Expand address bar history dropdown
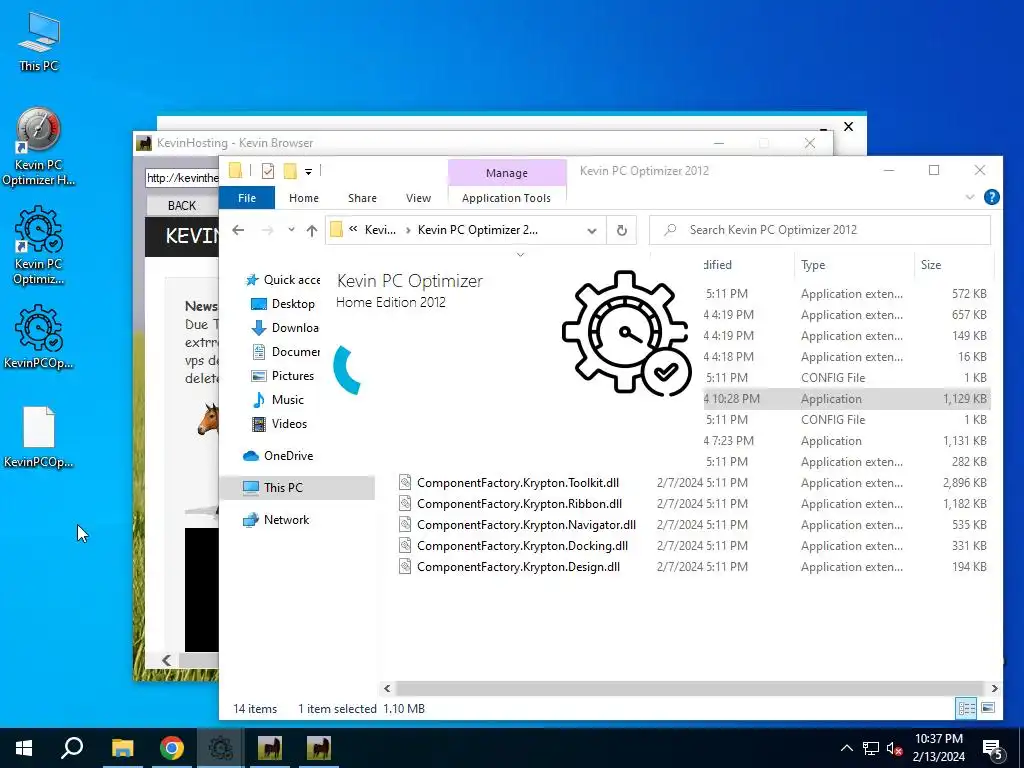This screenshot has height=768, width=1024. 592,231
